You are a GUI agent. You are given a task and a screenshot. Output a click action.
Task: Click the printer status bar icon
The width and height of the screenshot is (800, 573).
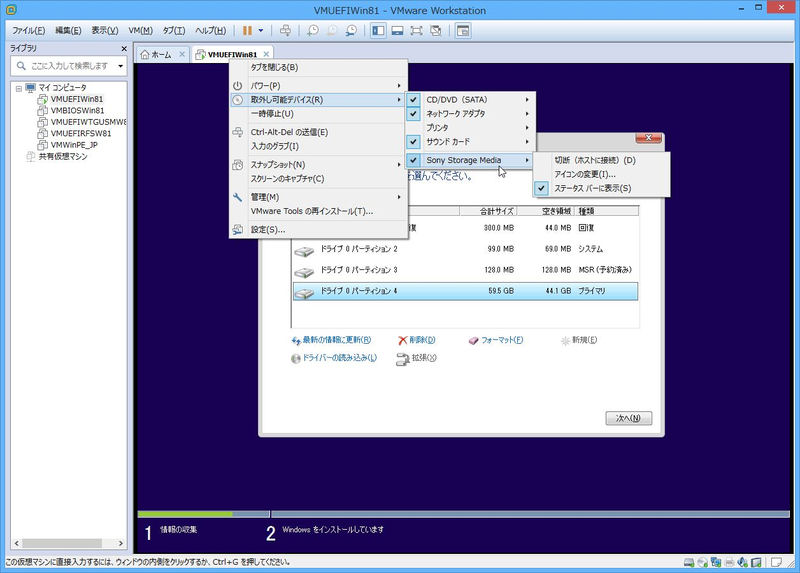pos(730,562)
